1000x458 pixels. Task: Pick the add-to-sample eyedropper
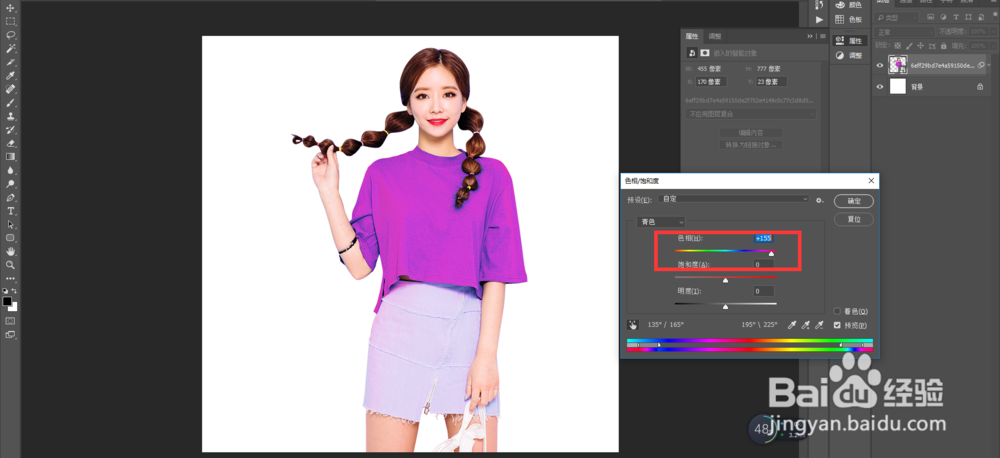806,325
